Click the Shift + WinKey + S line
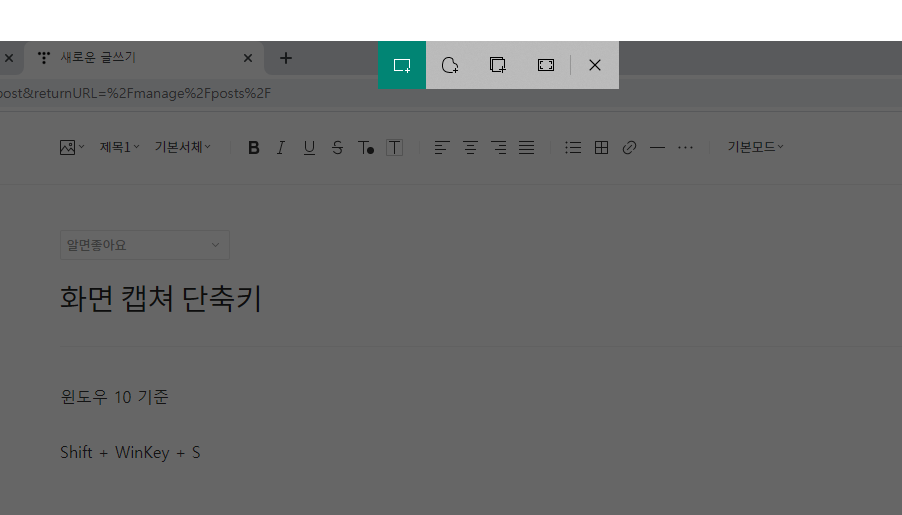Screen dimensions: 902x515 (x=130, y=453)
